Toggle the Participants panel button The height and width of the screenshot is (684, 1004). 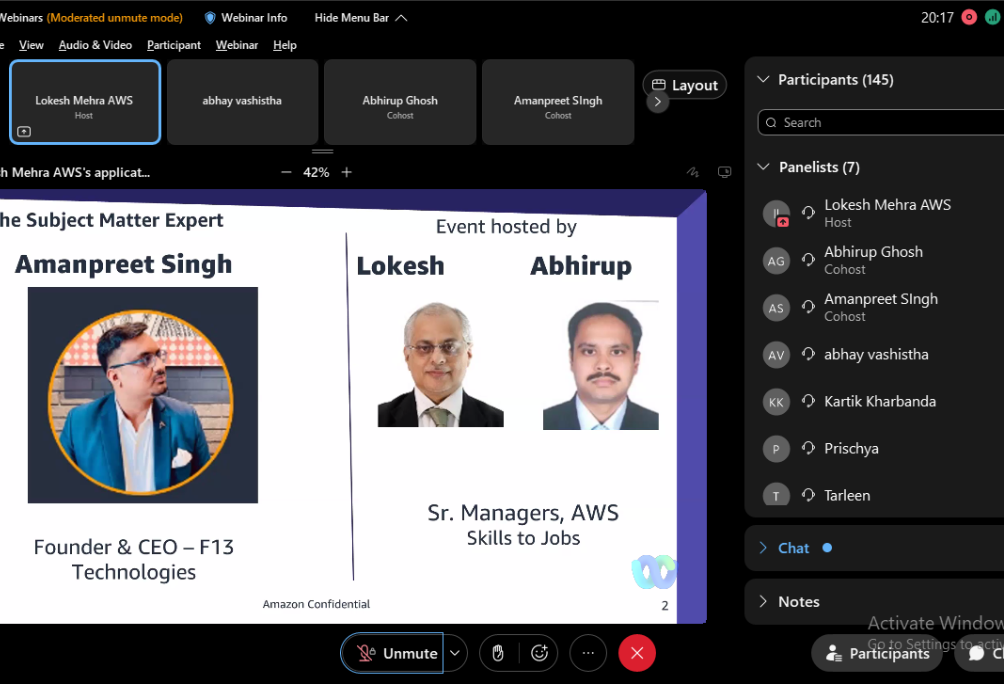click(877, 654)
